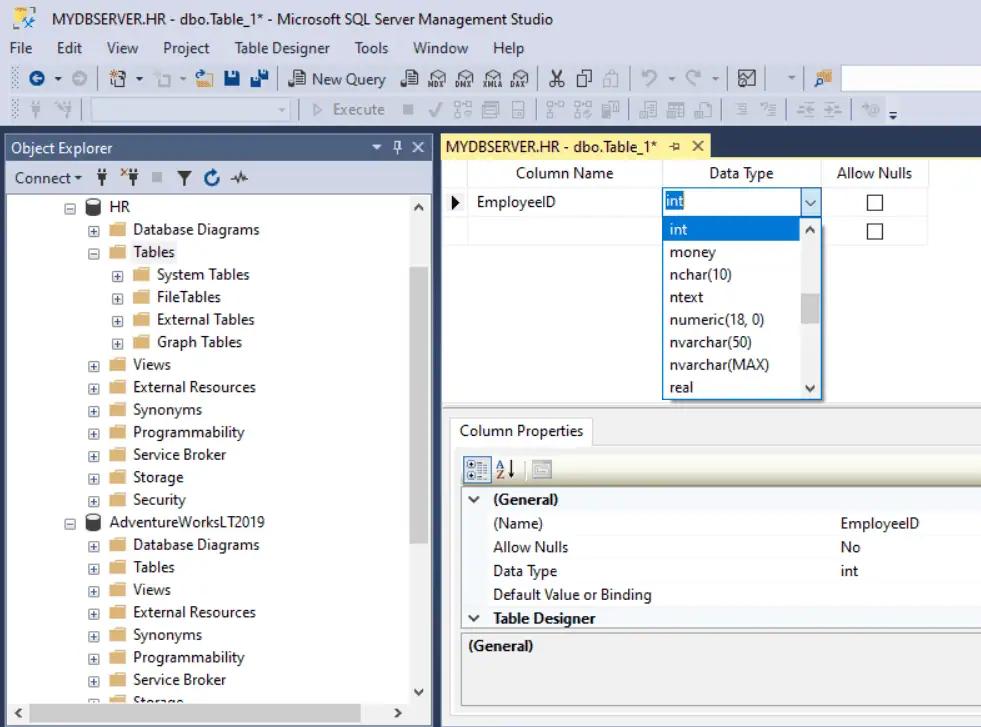981x727 pixels.
Task: Collapse the Table Designer properties section
Action: coord(474,618)
